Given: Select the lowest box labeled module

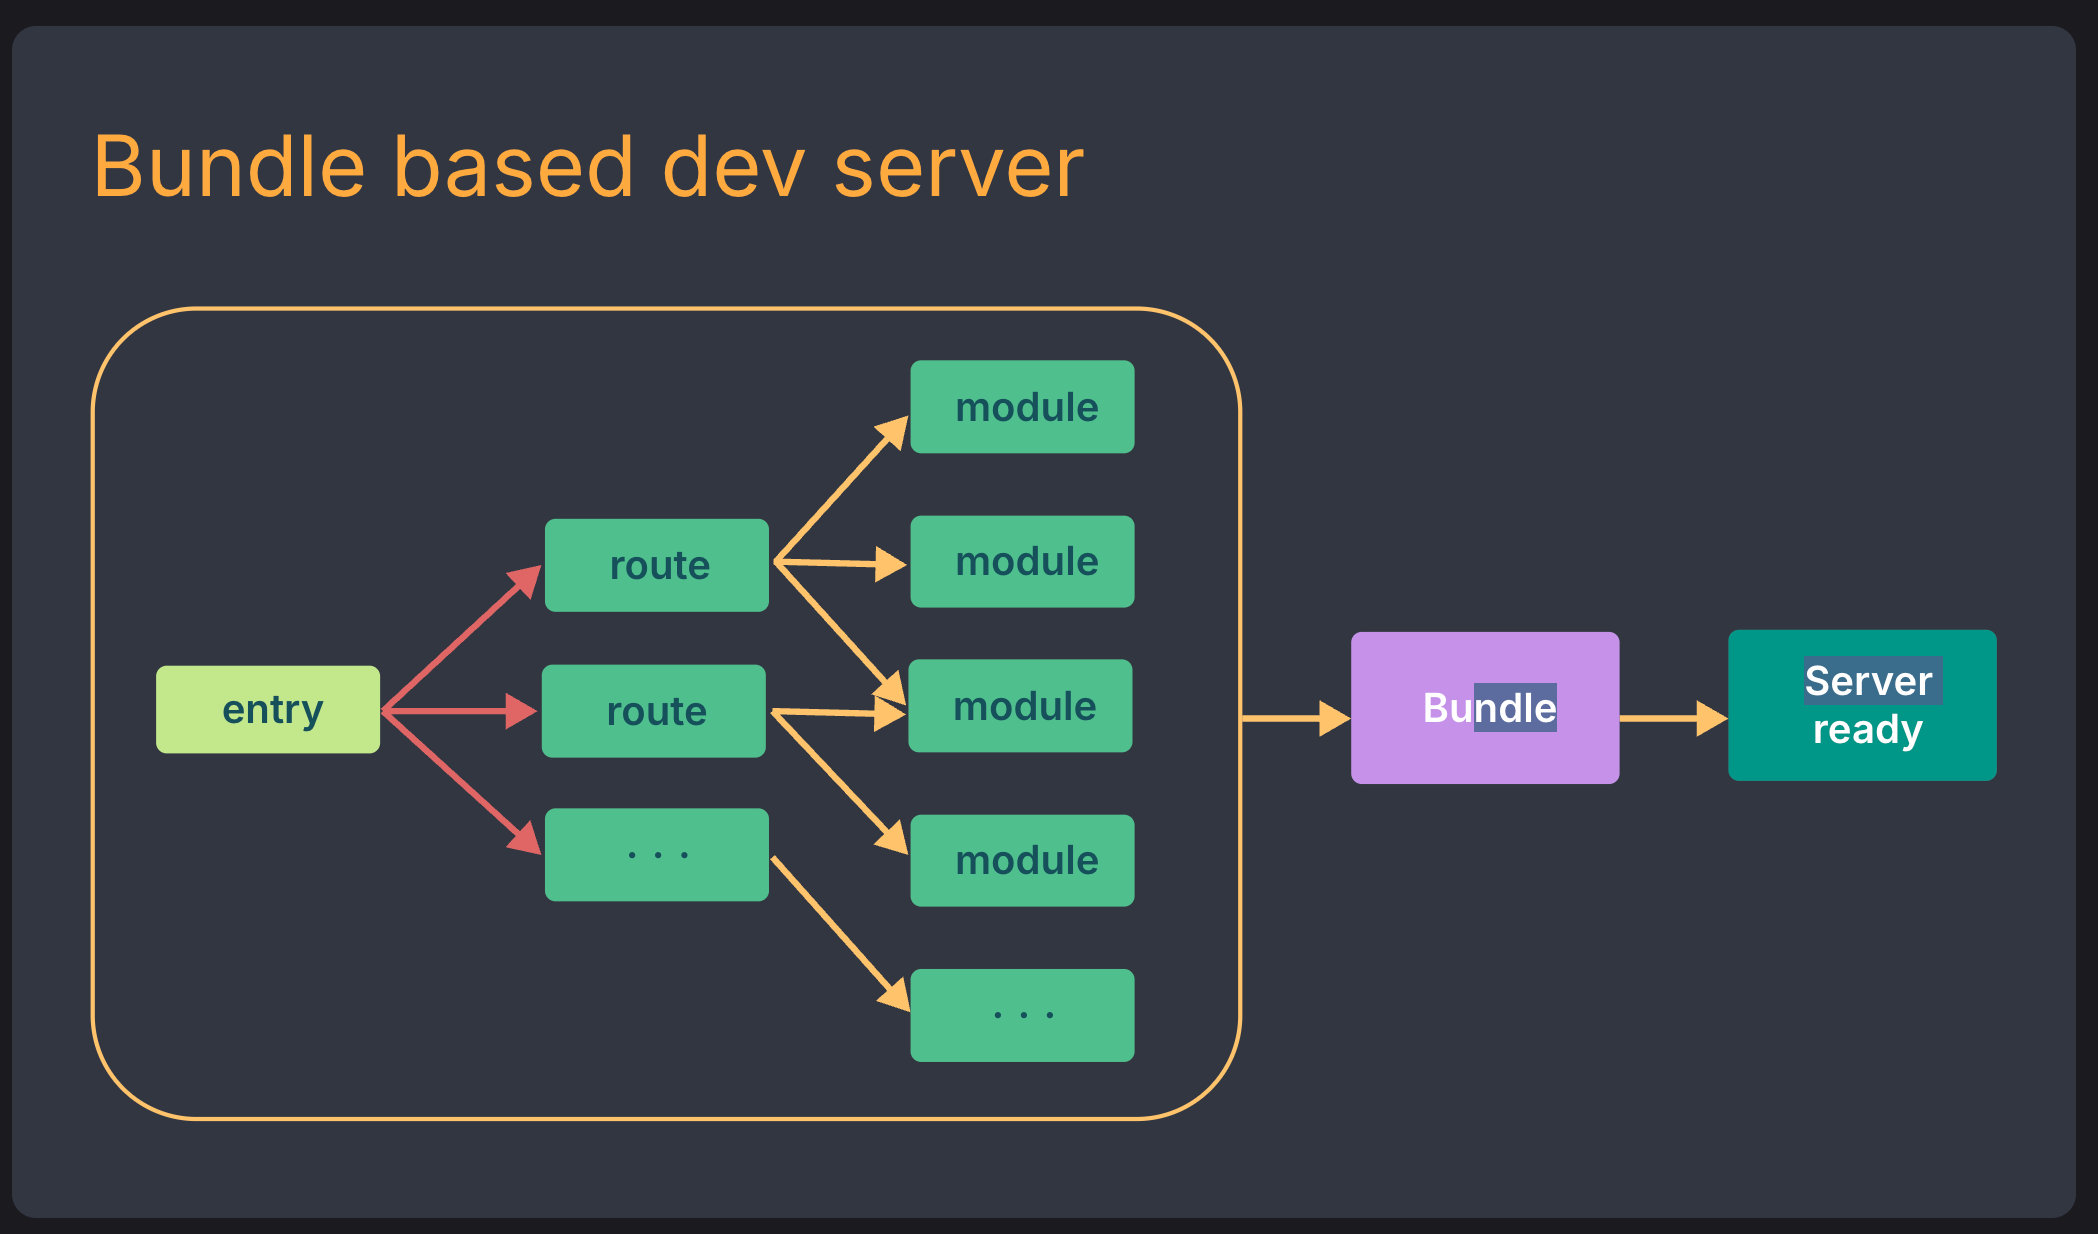Looking at the screenshot, I should (x=1022, y=860).
